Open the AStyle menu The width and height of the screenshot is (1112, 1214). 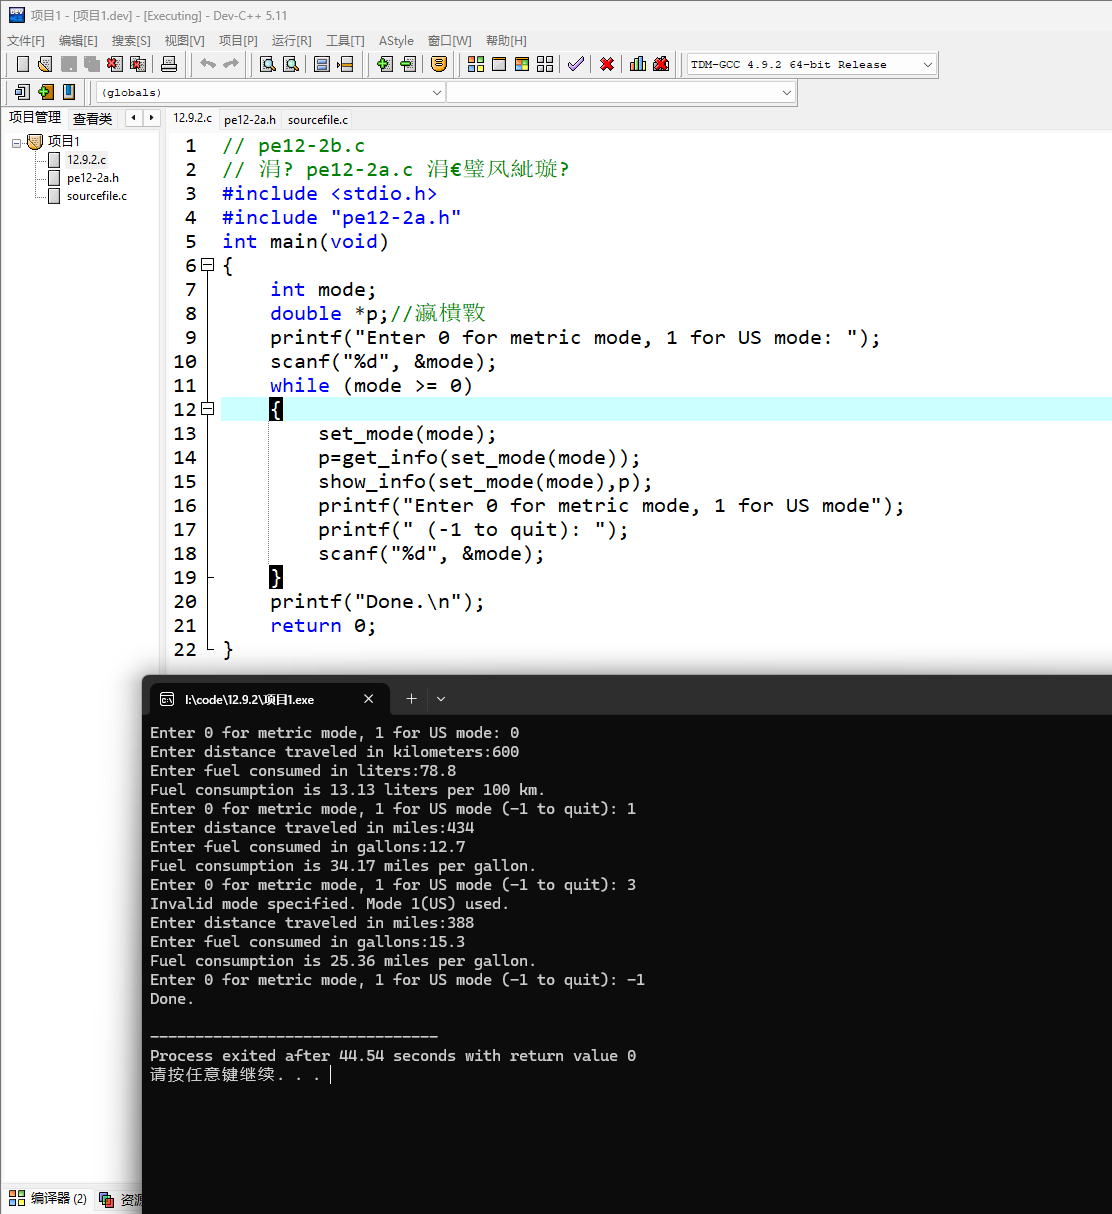(396, 40)
